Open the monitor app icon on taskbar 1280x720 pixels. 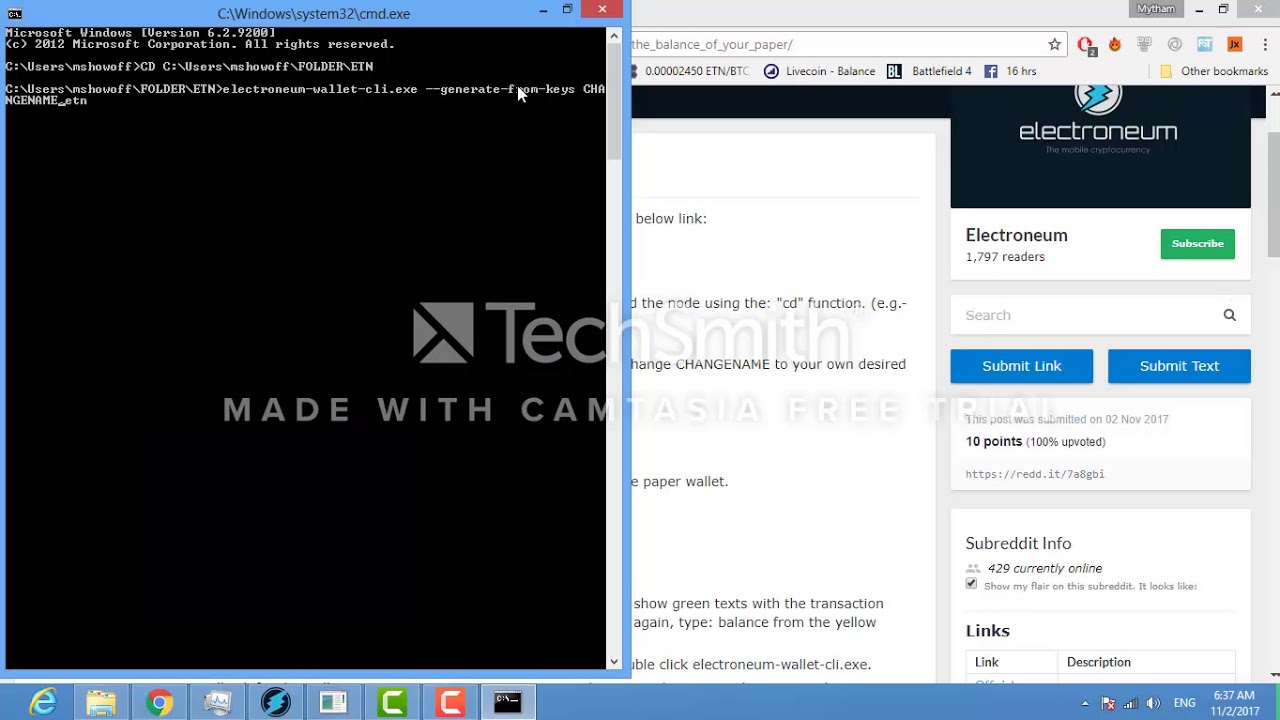click(x=217, y=703)
